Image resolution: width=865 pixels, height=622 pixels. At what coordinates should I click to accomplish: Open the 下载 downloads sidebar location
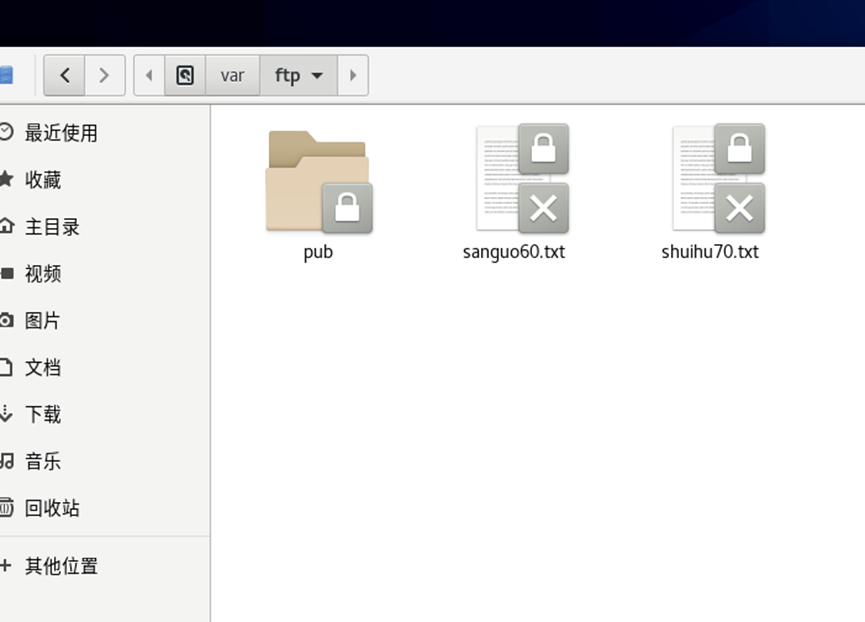[x=105, y=414]
